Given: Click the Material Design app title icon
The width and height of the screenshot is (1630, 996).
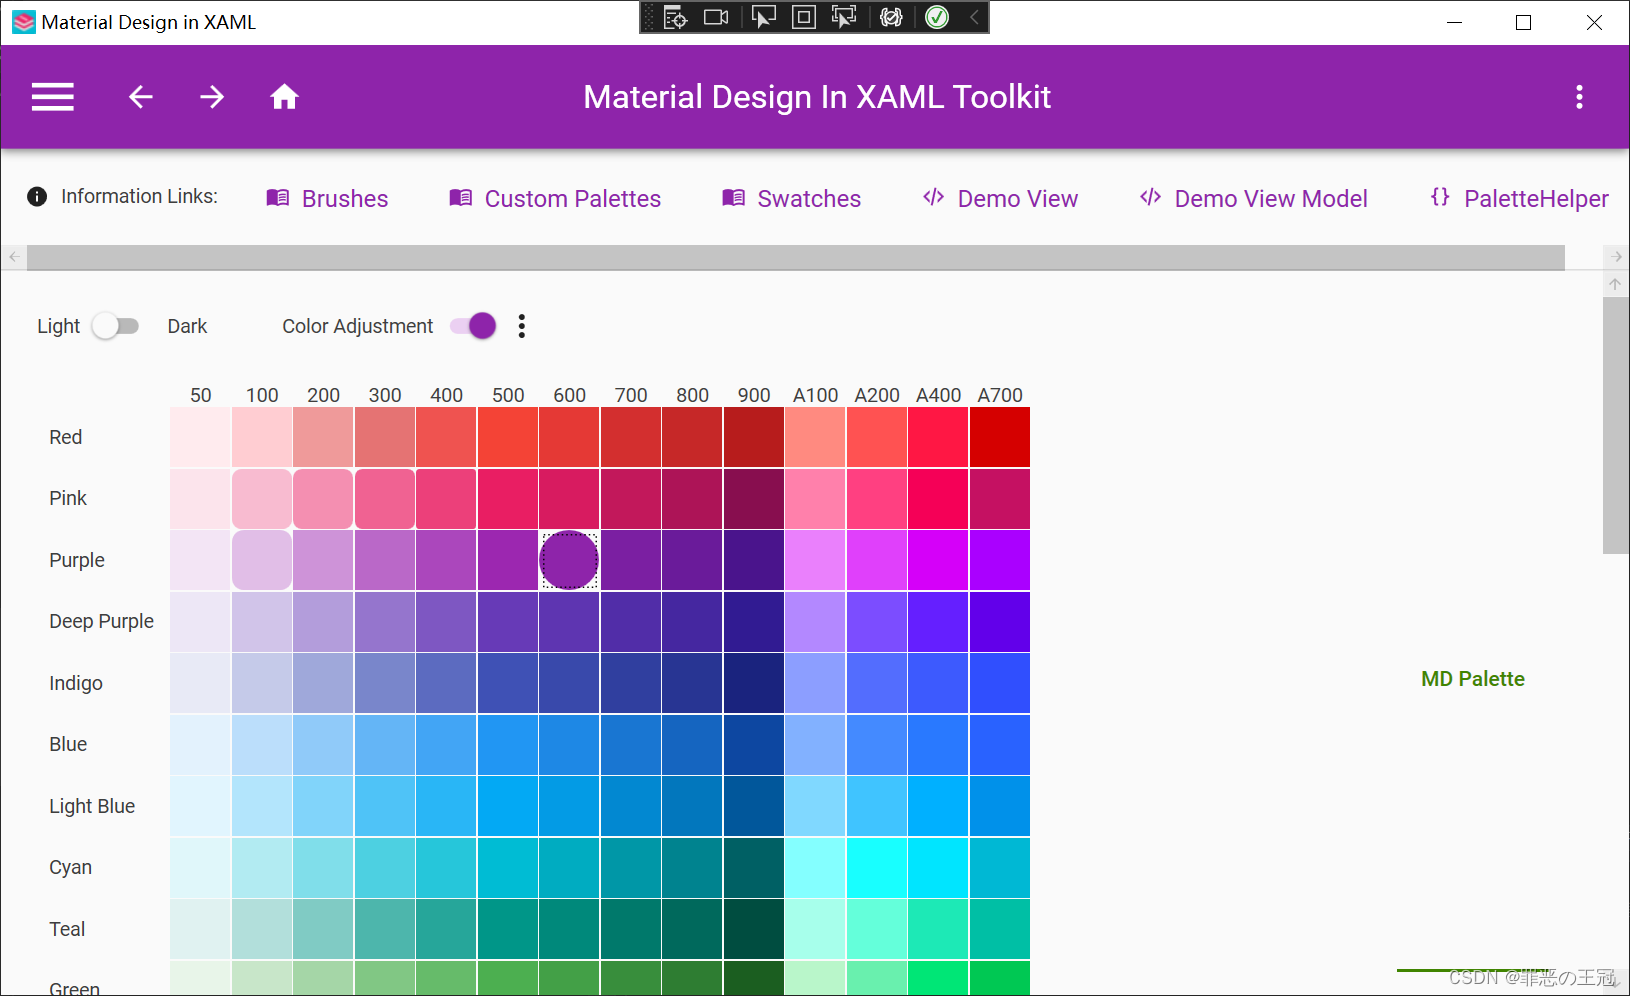Looking at the screenshot, I should click(x=24, y=22).
